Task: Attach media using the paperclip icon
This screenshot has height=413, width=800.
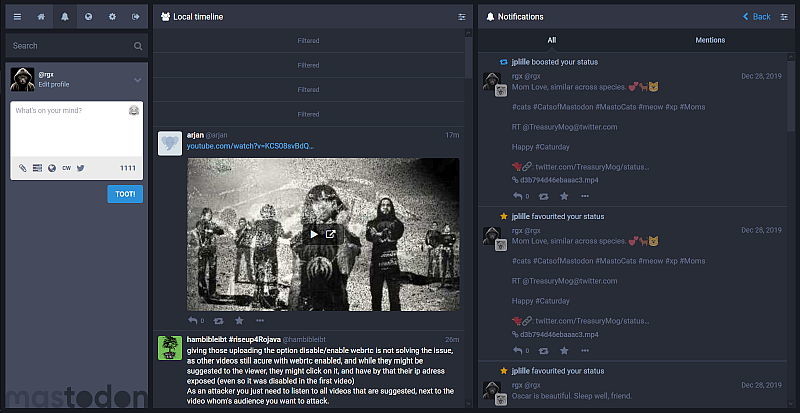Action: 23,168
